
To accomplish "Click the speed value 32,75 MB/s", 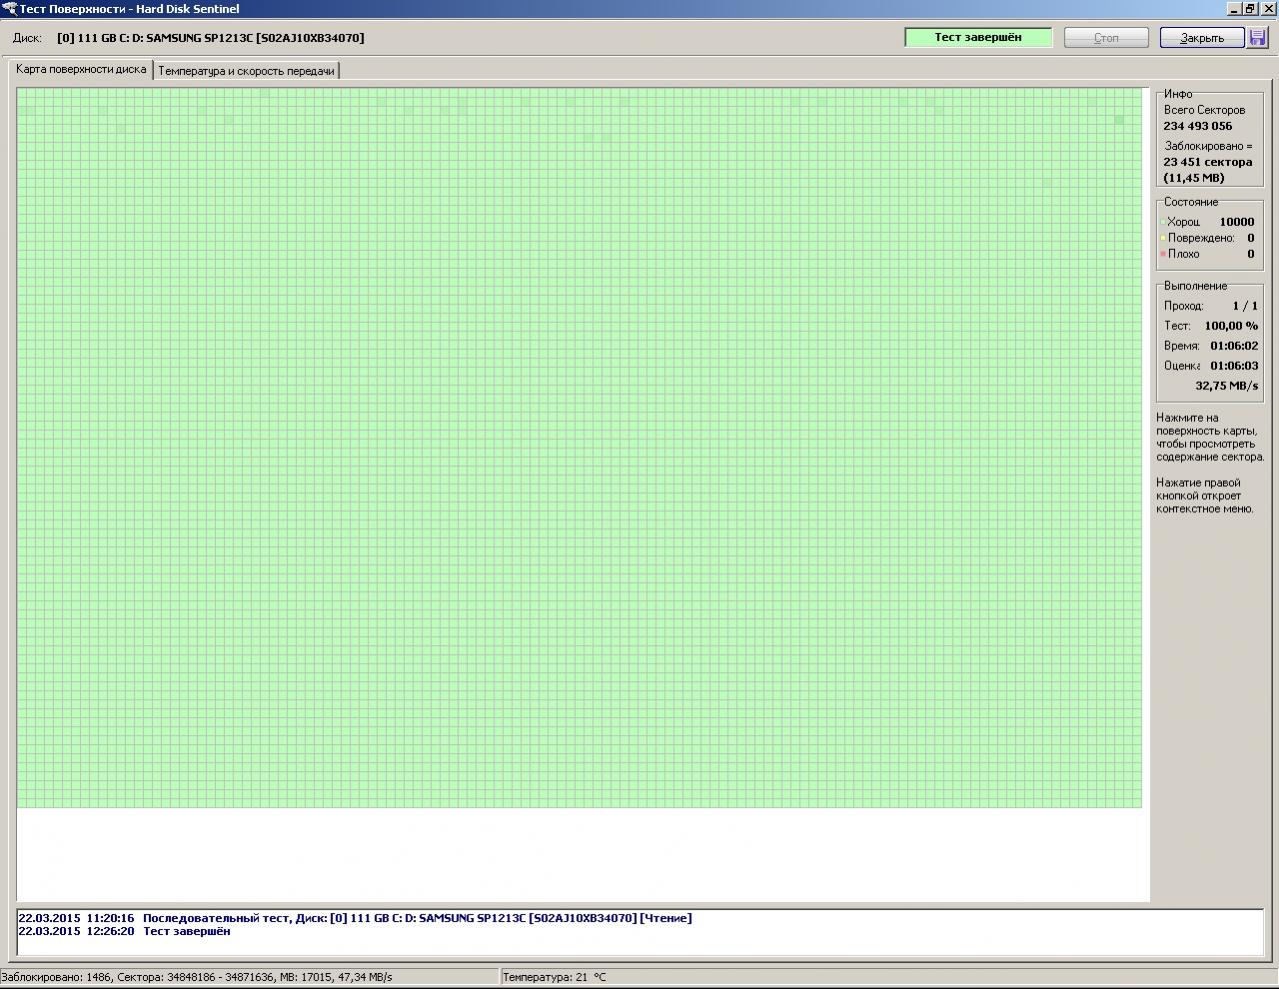I will tap(1227, 386).
